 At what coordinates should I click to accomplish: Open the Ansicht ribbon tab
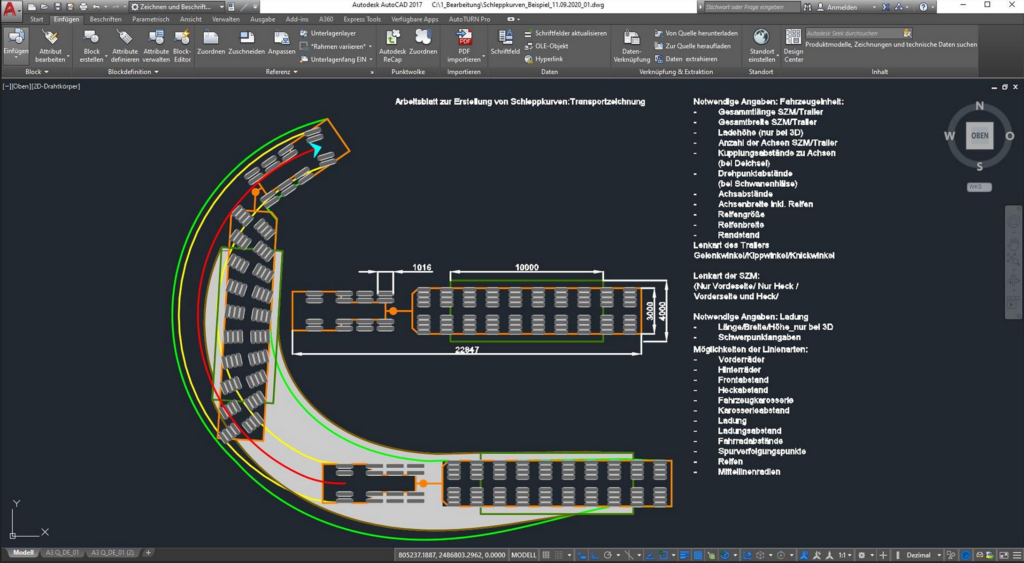click(191, 20)
